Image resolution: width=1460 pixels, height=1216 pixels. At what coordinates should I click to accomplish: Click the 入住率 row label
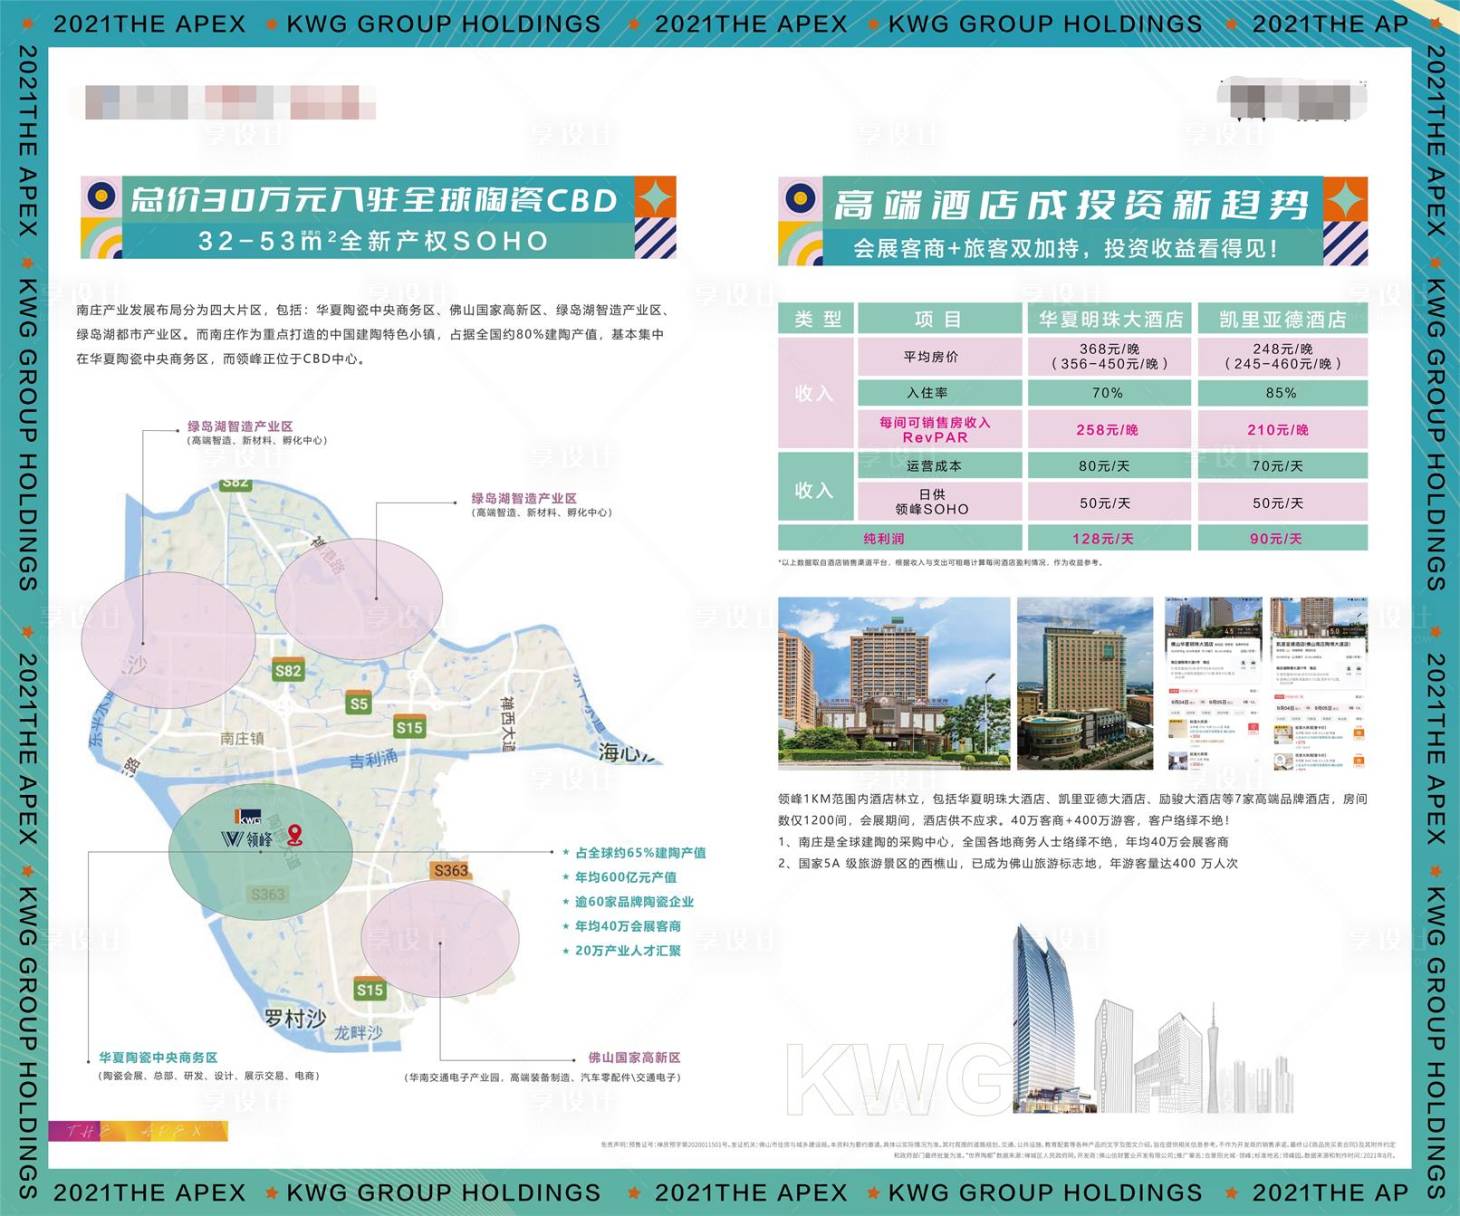click(x=939, y=393)
